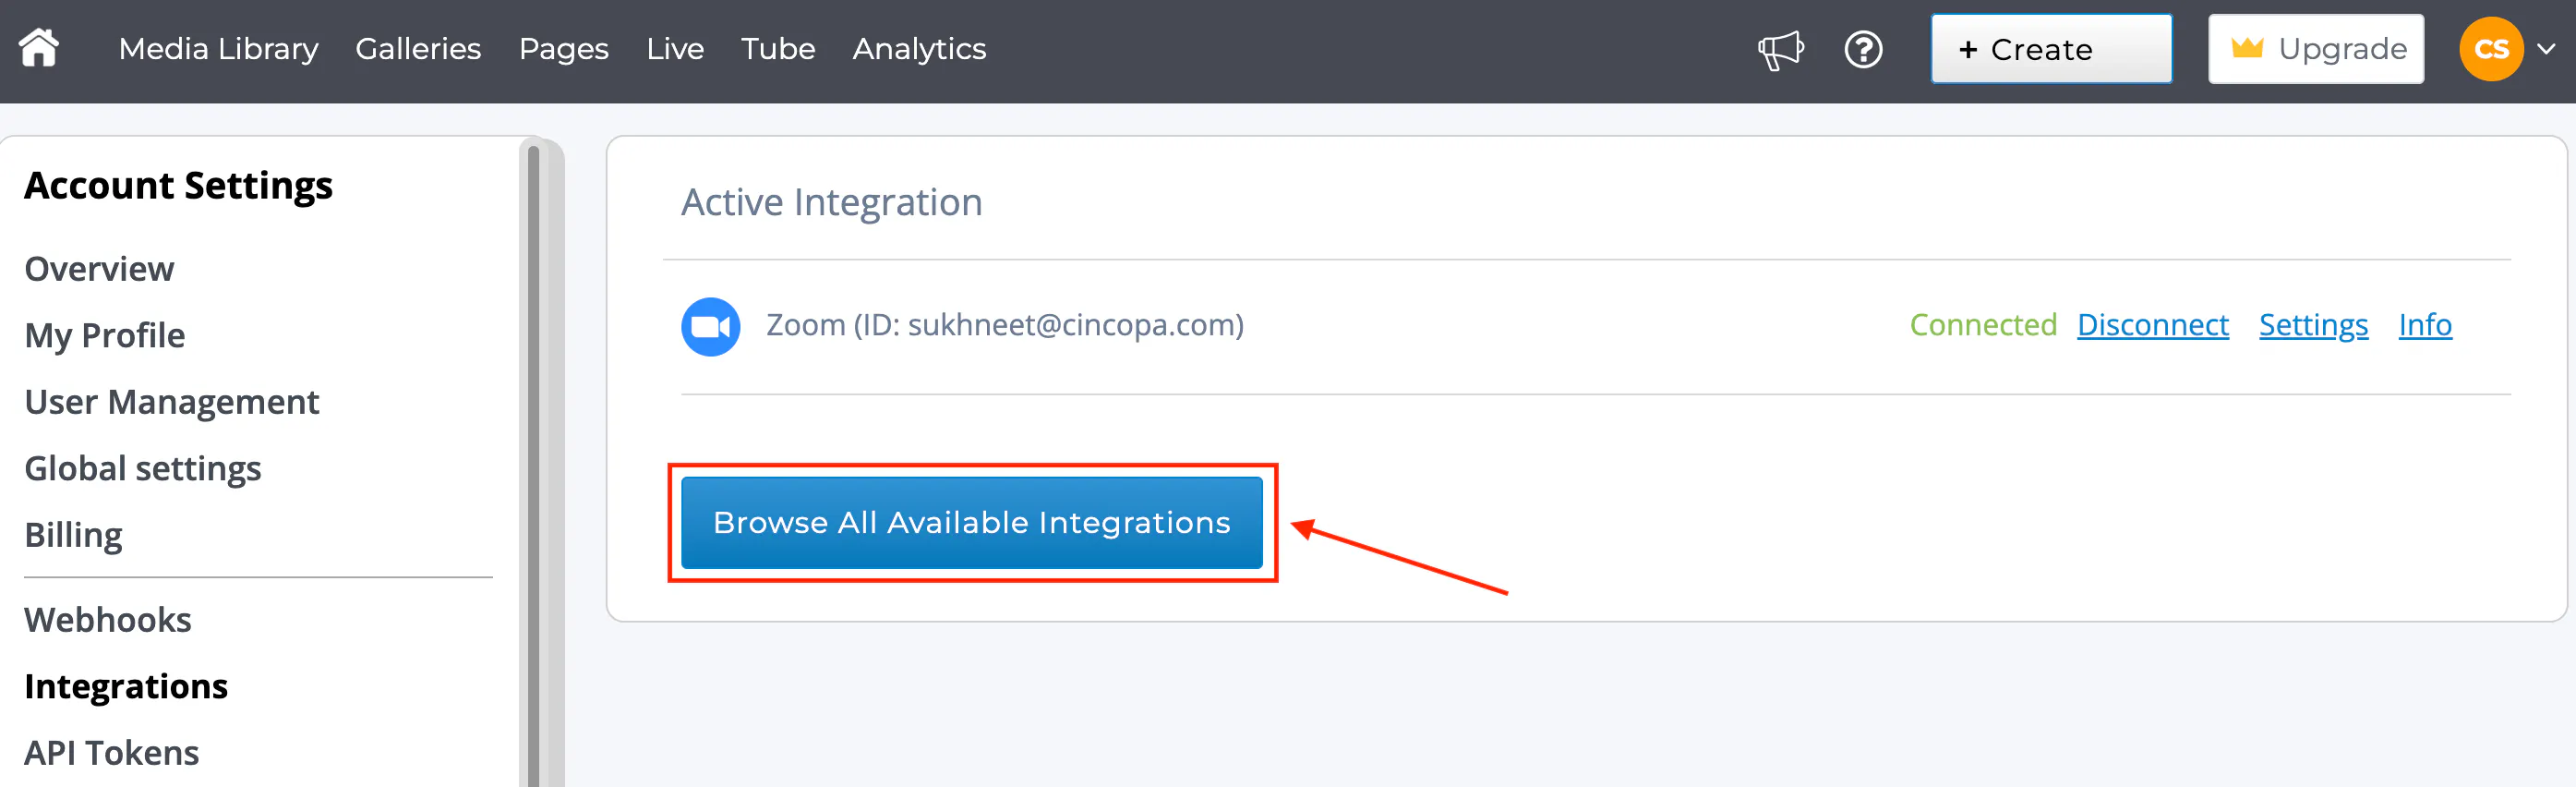Click the Upgrade button

click(2315, 49)
